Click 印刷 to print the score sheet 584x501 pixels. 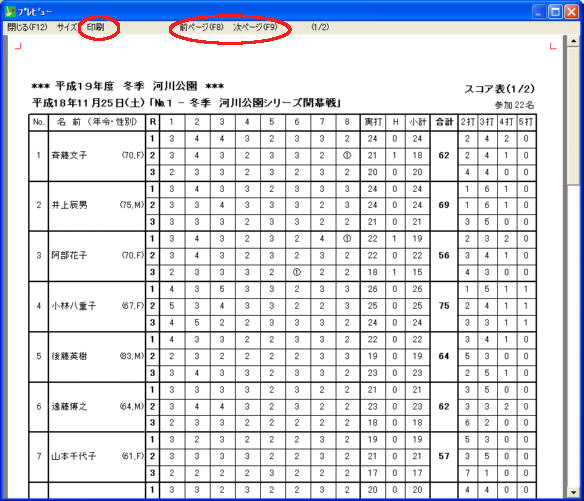point(95,27)
